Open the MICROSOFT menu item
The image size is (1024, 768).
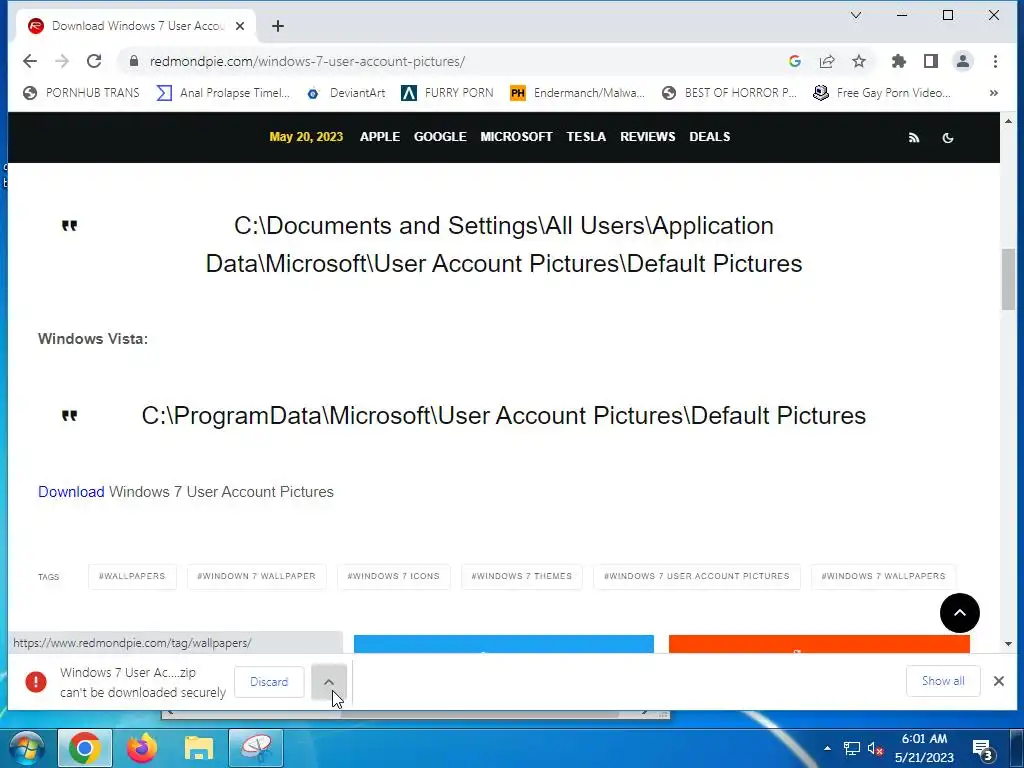point(516,136)
